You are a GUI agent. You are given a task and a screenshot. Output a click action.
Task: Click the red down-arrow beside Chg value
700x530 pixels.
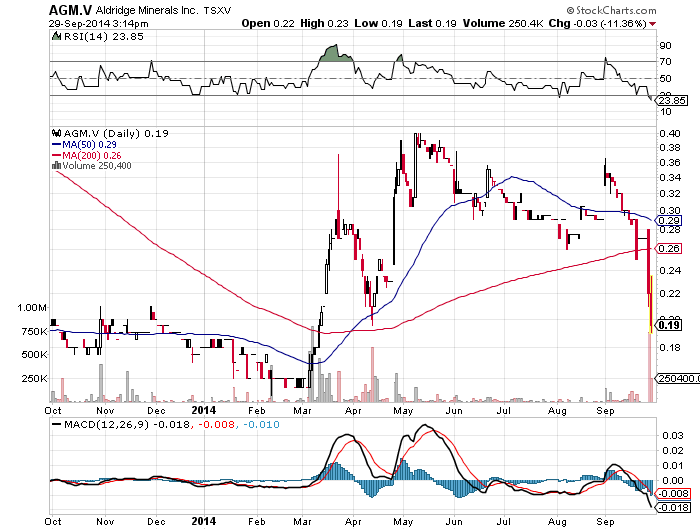[653, 24]
